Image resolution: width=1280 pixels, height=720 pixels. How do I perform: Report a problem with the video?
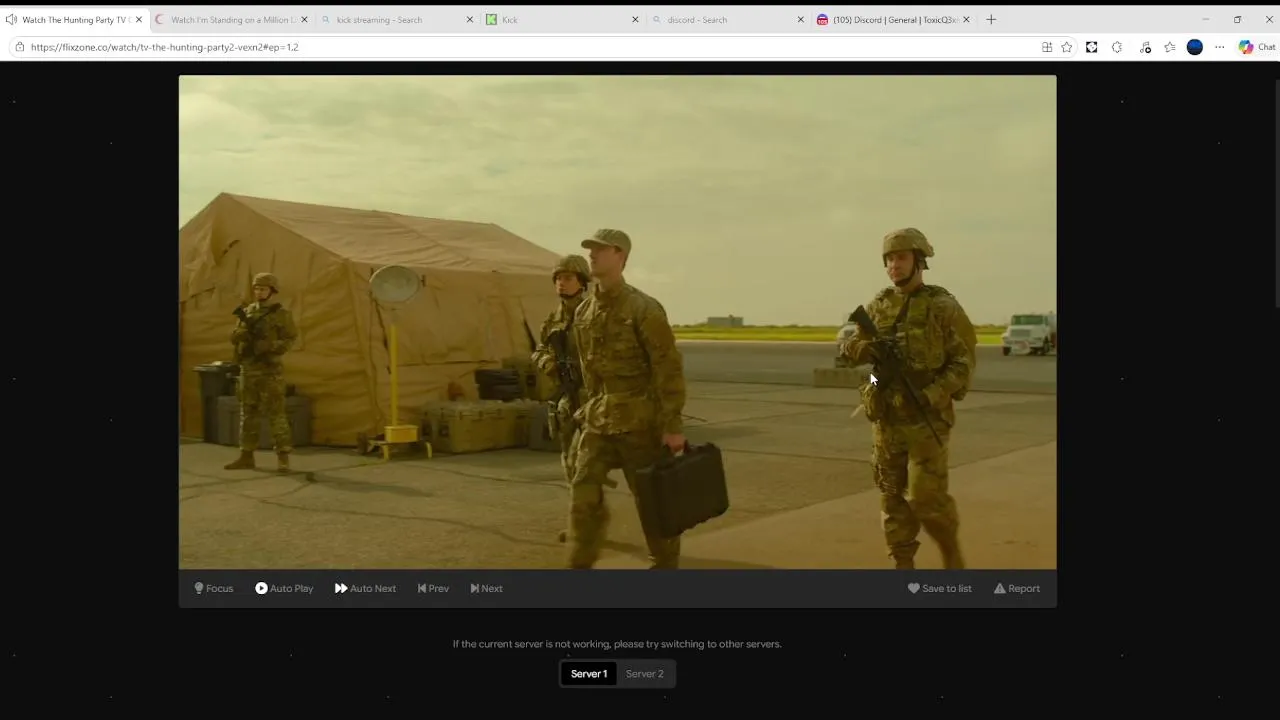tap(1016, 588)
